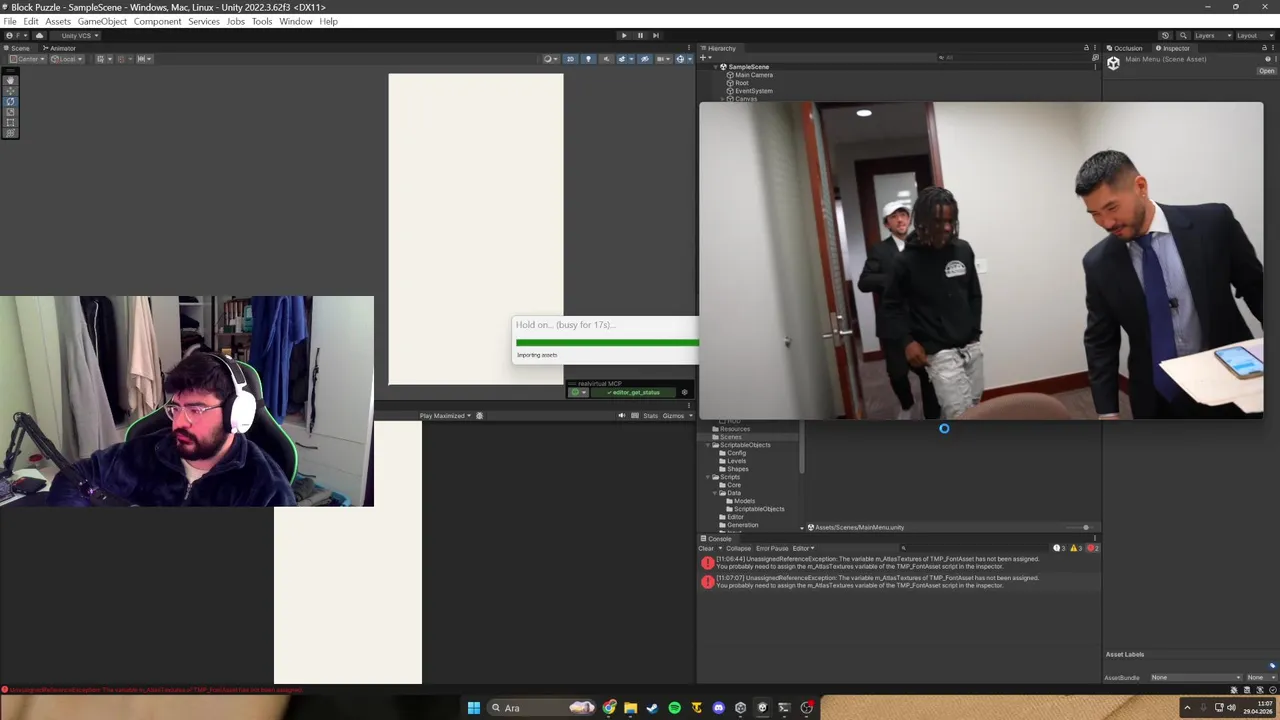This screenshot has height=720, width=1280.
Task: Open the cloud services icon
Action: (x=39, y=36)
